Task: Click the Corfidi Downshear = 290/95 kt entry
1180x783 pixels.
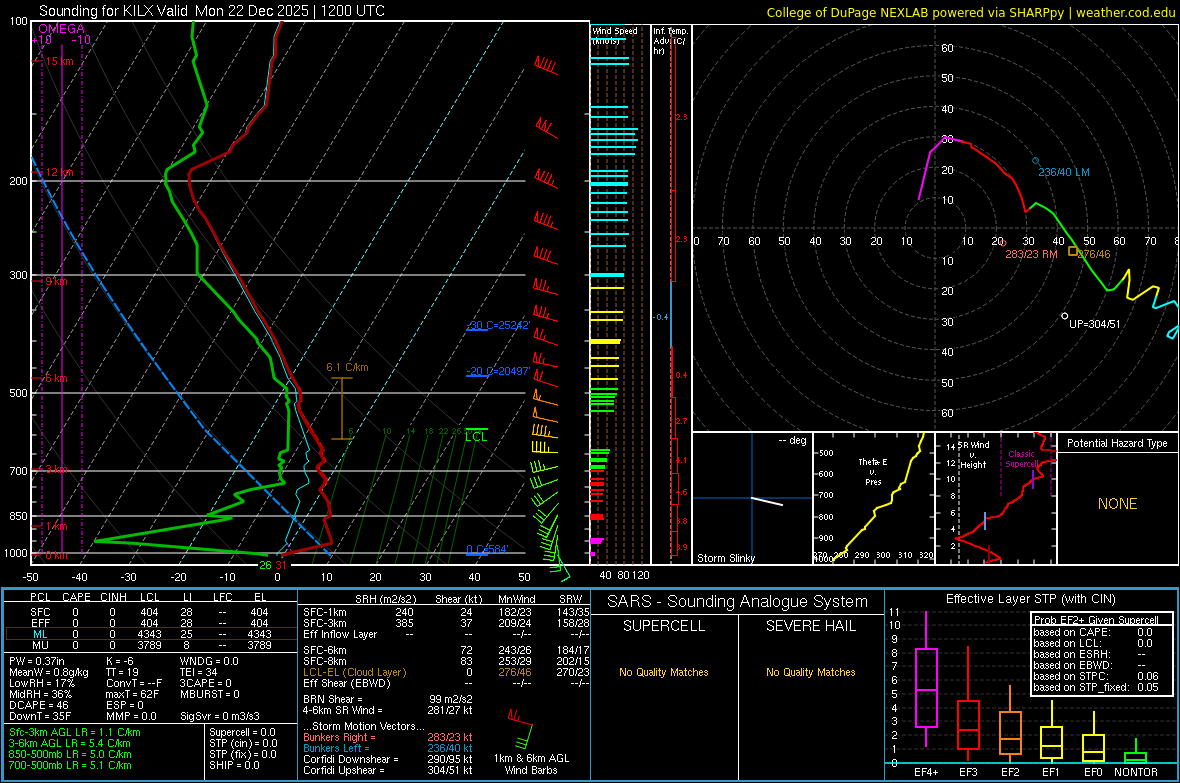Action: tap(388, 760)
